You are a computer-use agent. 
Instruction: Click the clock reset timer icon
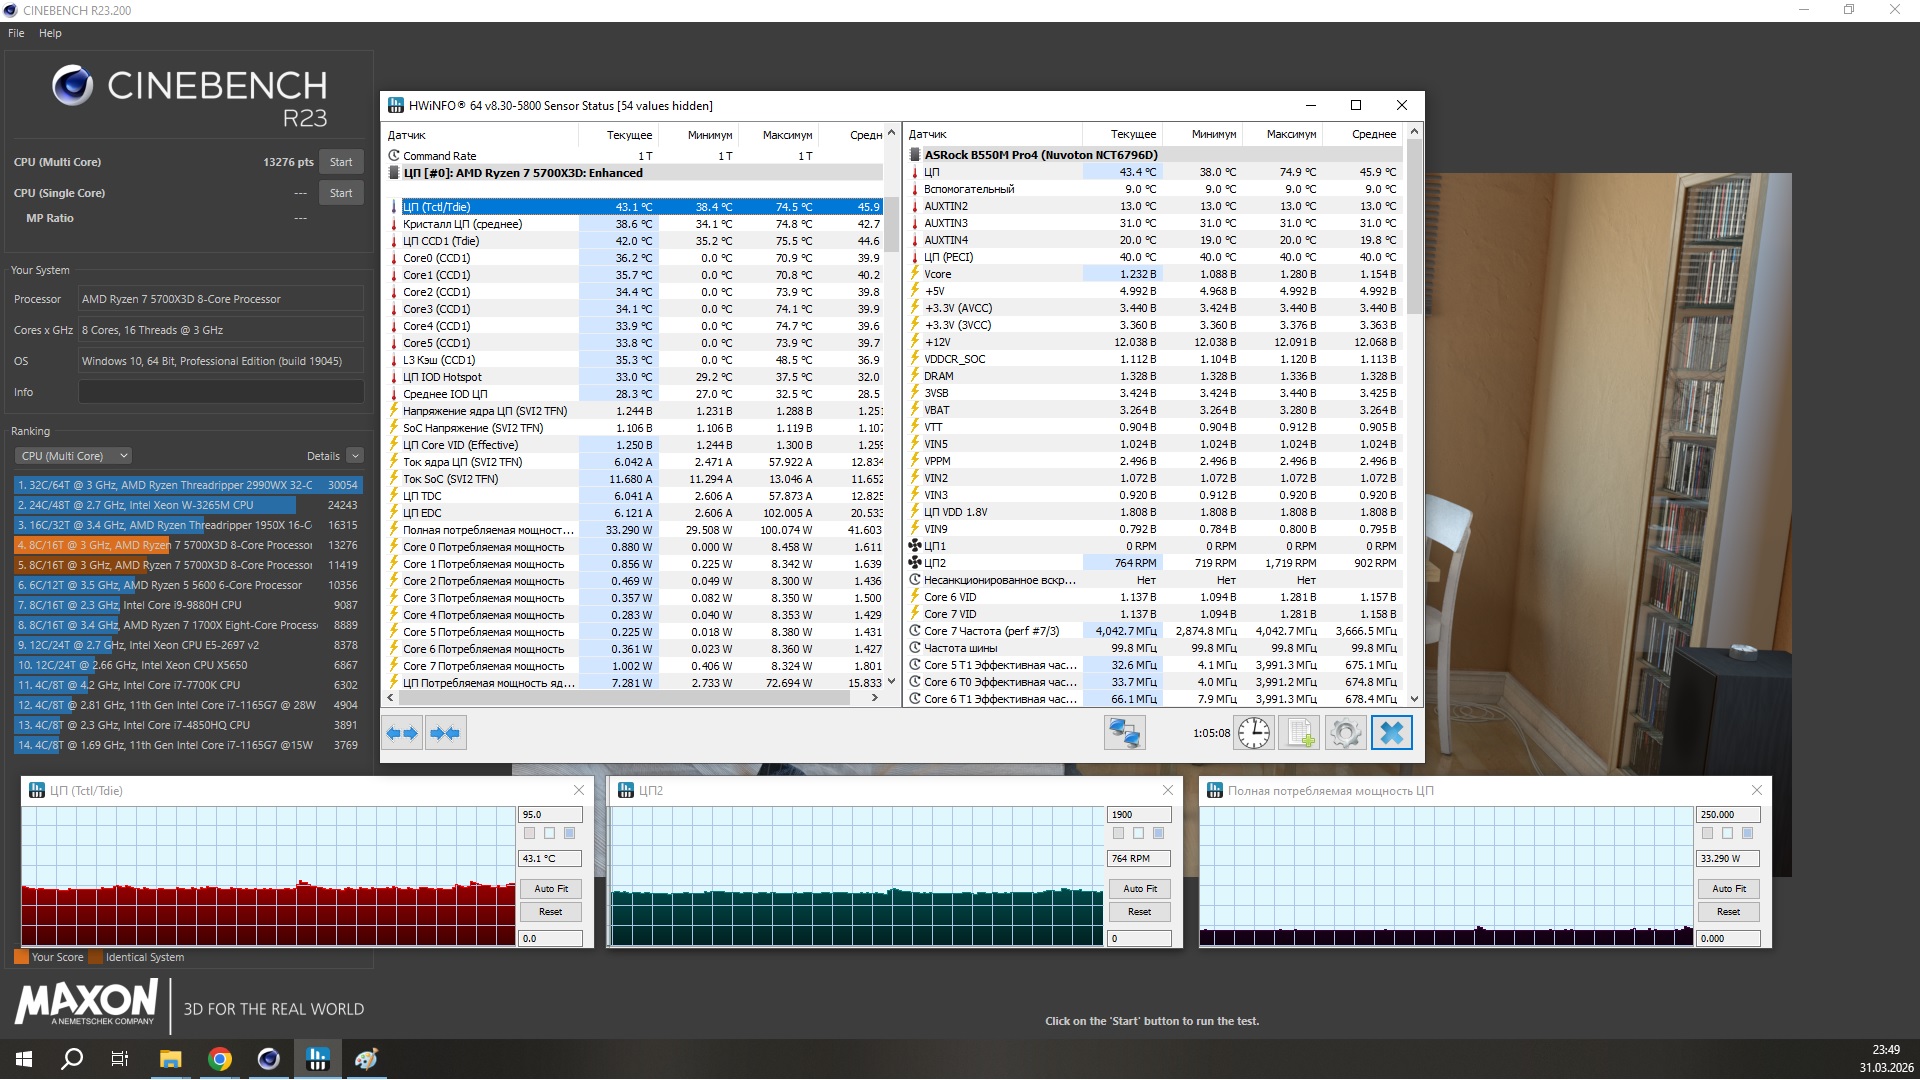[1253, 733]
